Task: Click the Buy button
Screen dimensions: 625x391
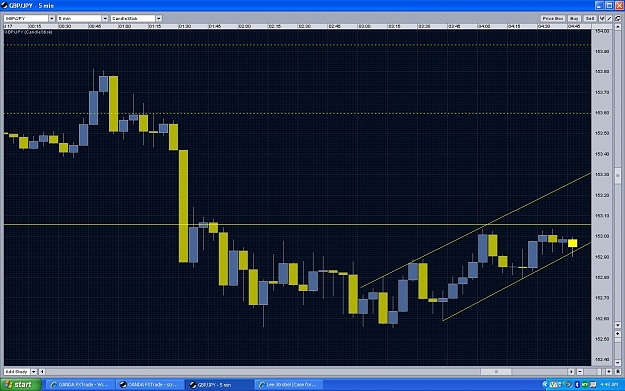Action: [x=574, y=18]
